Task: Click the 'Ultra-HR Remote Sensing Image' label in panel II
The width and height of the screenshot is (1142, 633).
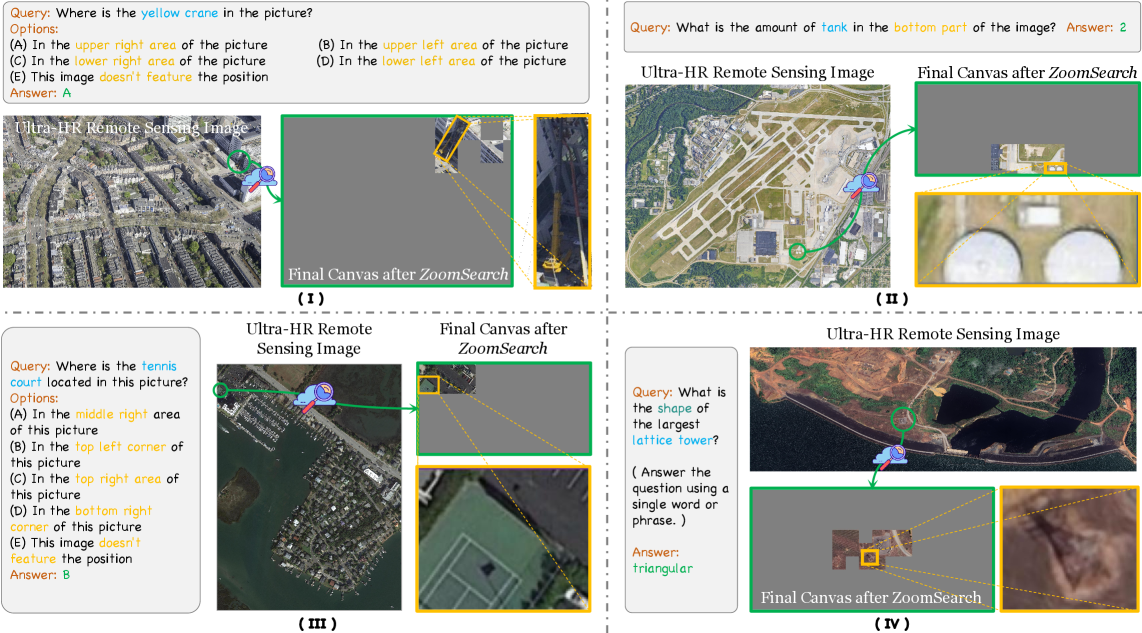Action: [757, 73]
